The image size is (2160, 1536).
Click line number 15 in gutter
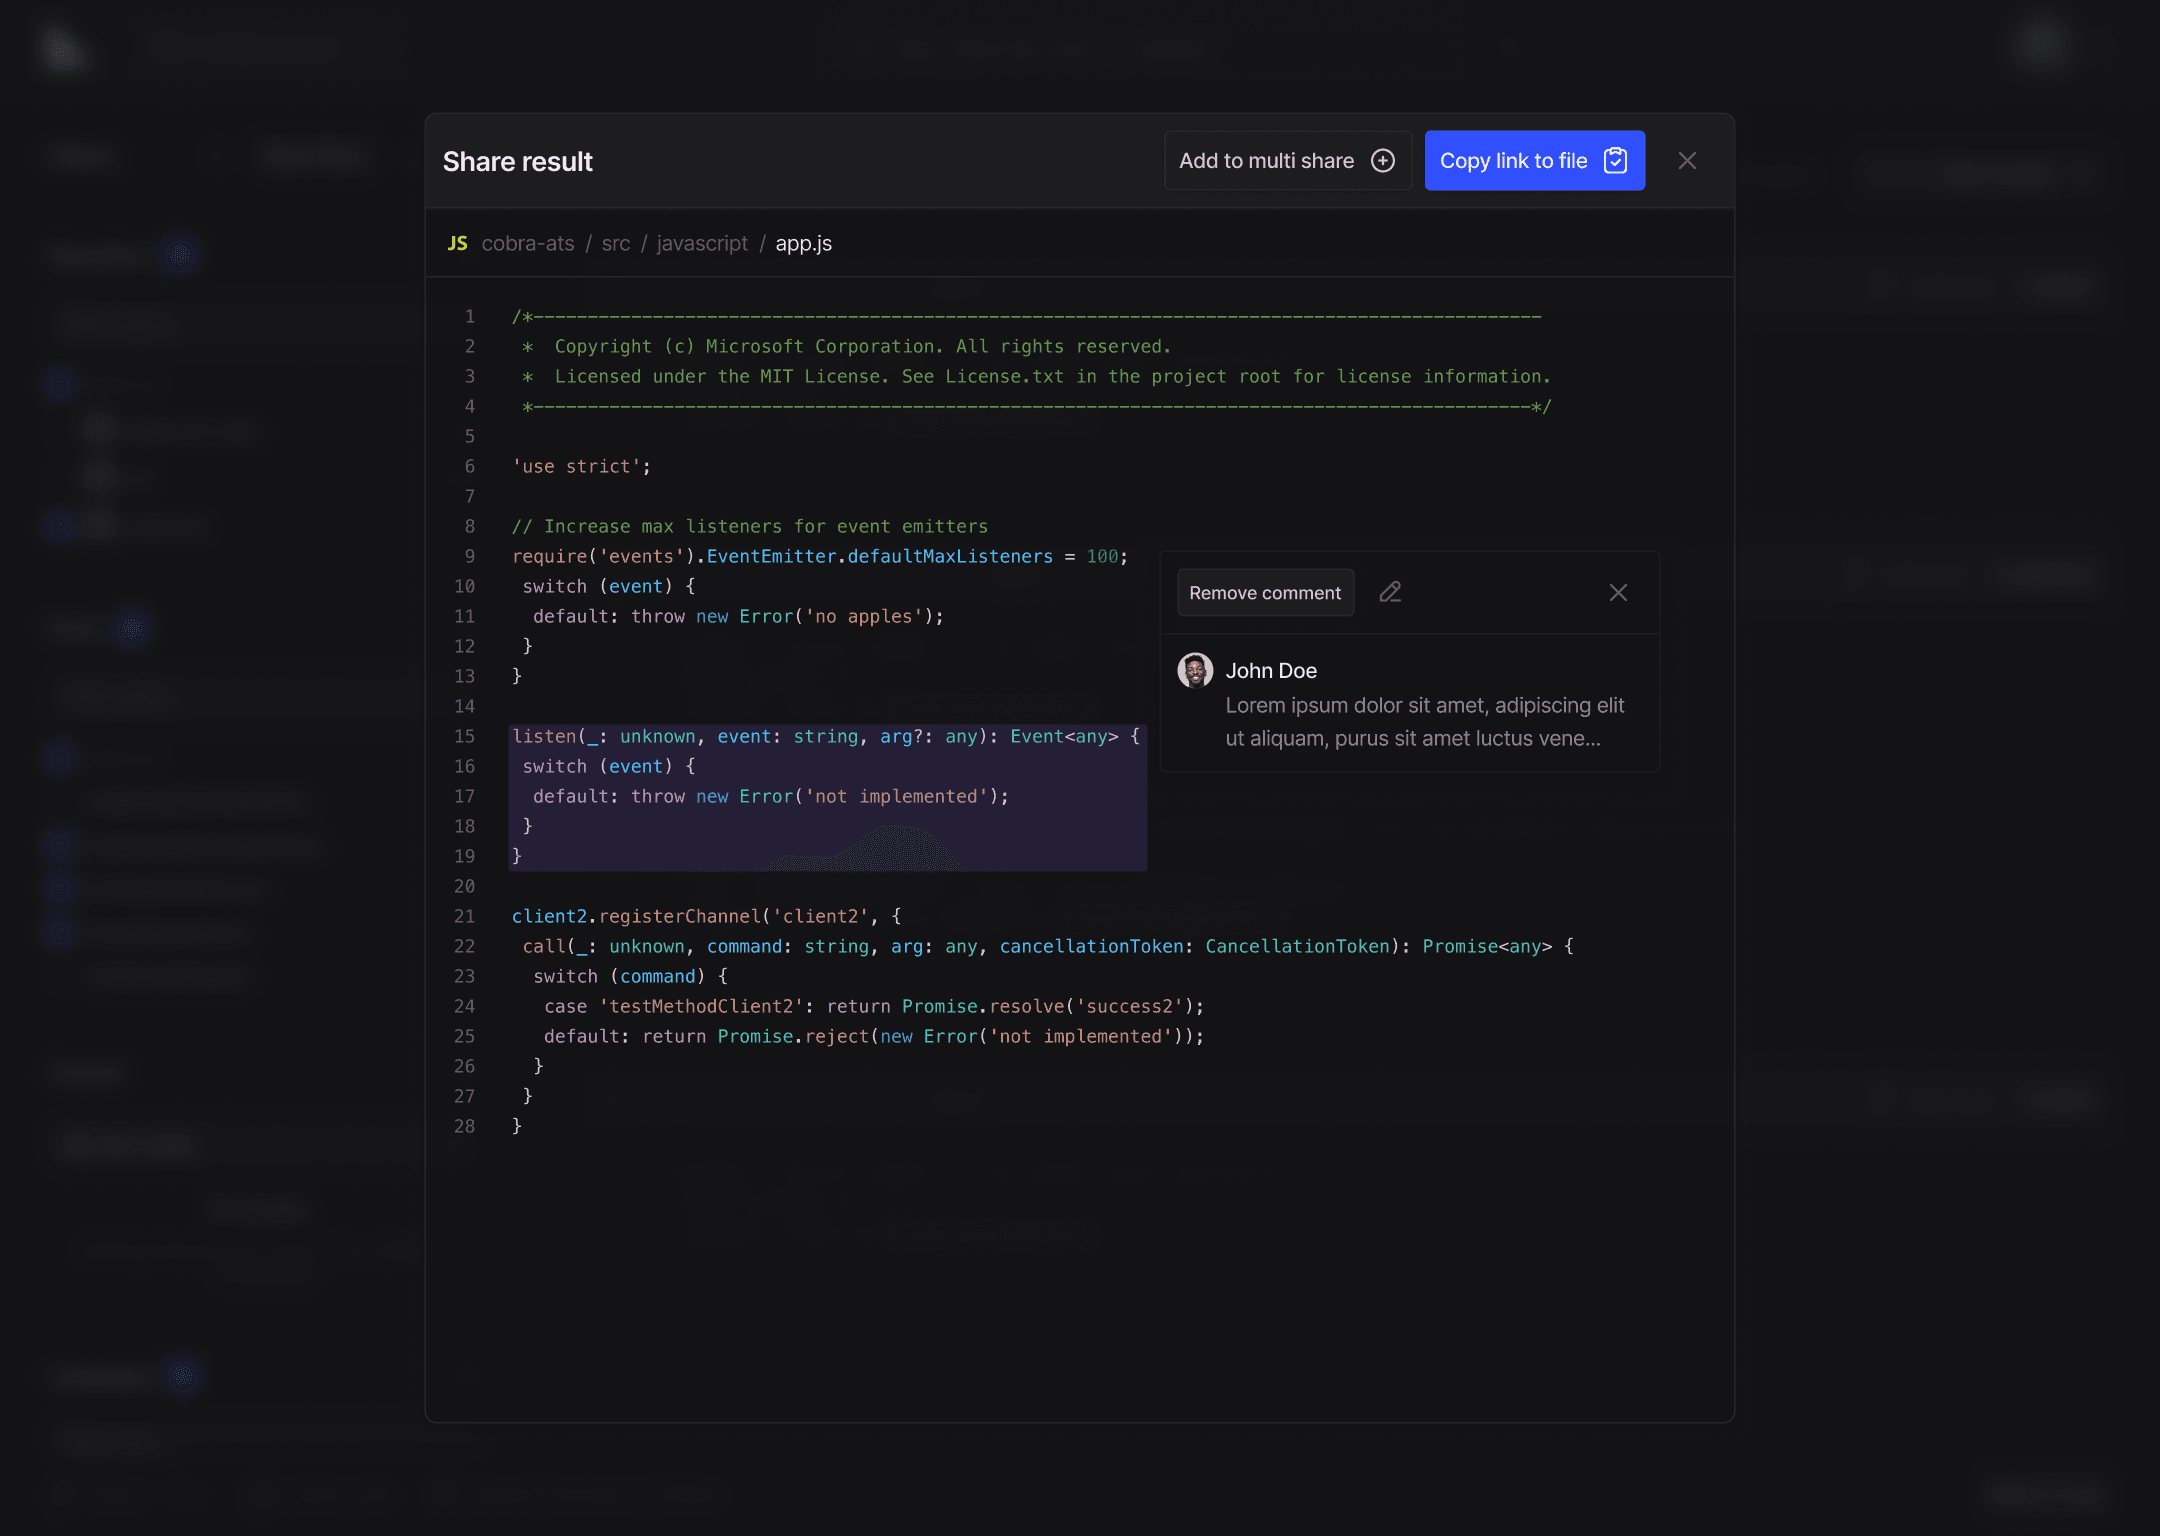pos(465,737)
